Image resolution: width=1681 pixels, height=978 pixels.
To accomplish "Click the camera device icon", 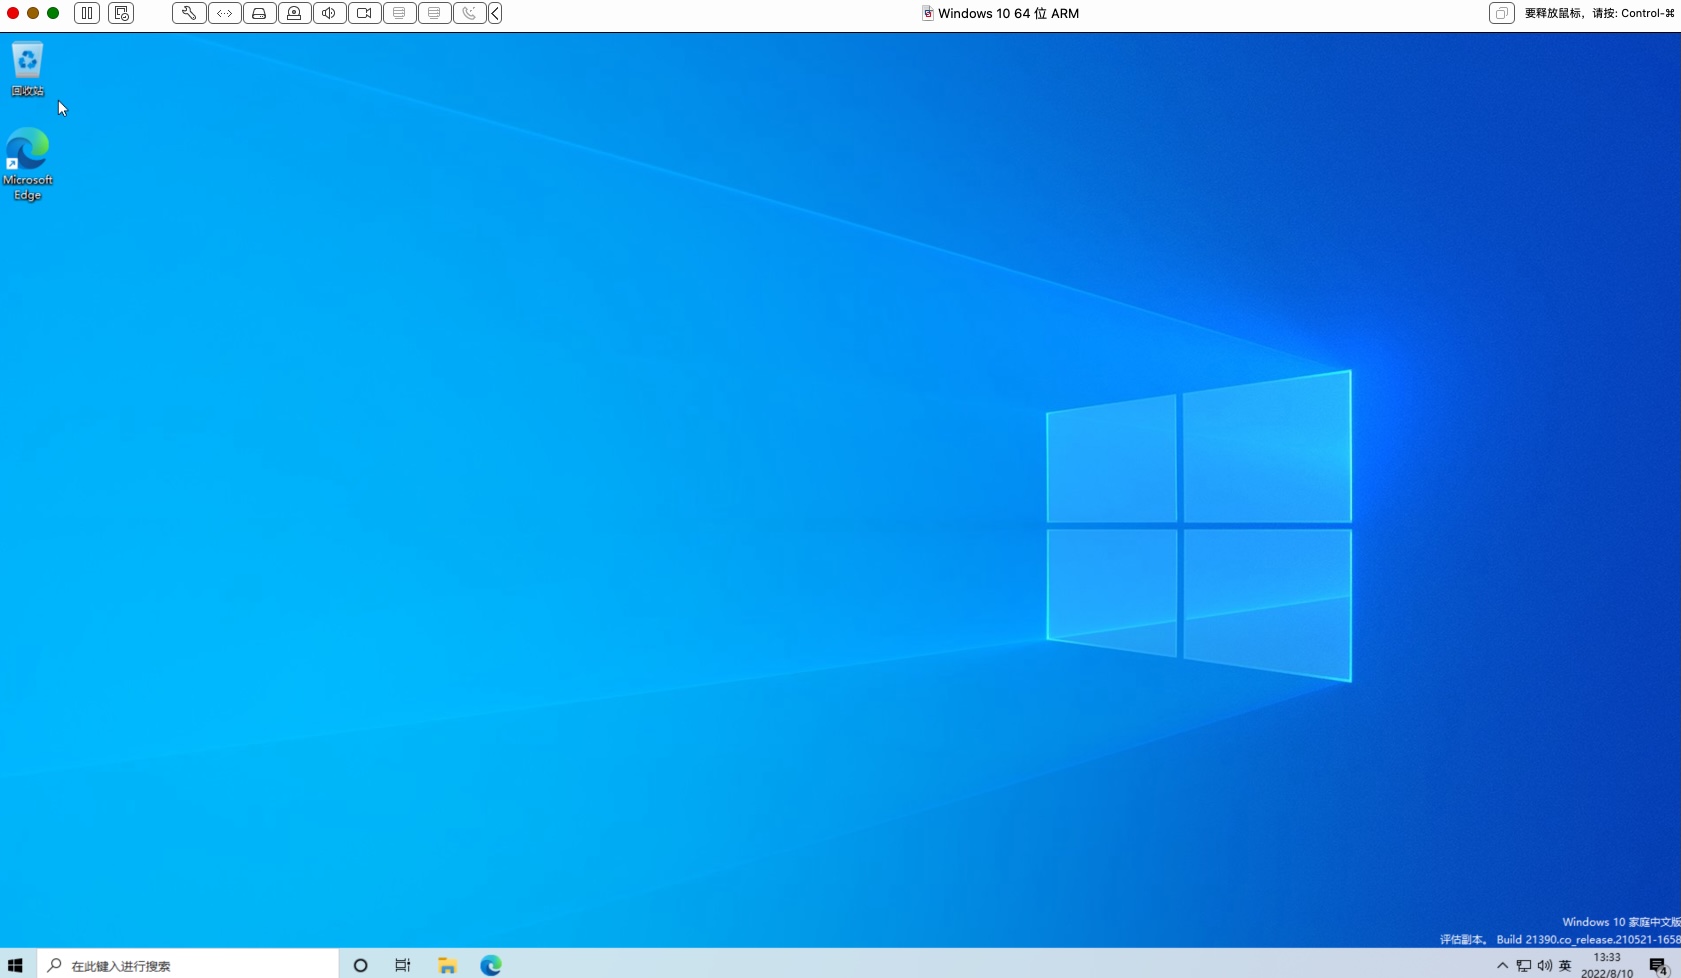I will pyautogui.click(x=364, y=13).
